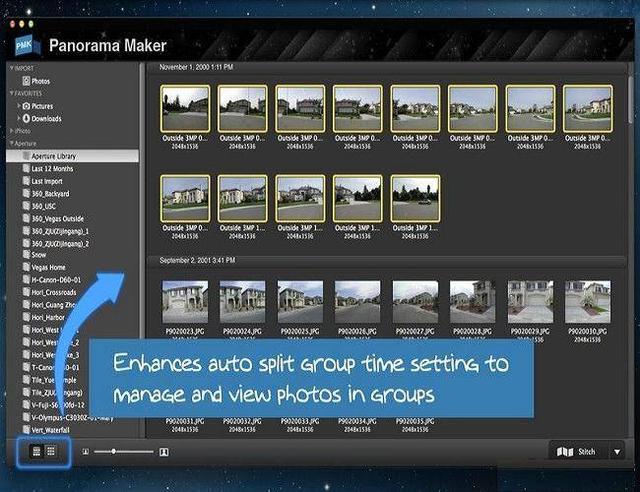Screen dimensions: 640x492
Task: Click the album icon beside Hori_Crossroads
Action: point(26,292)
